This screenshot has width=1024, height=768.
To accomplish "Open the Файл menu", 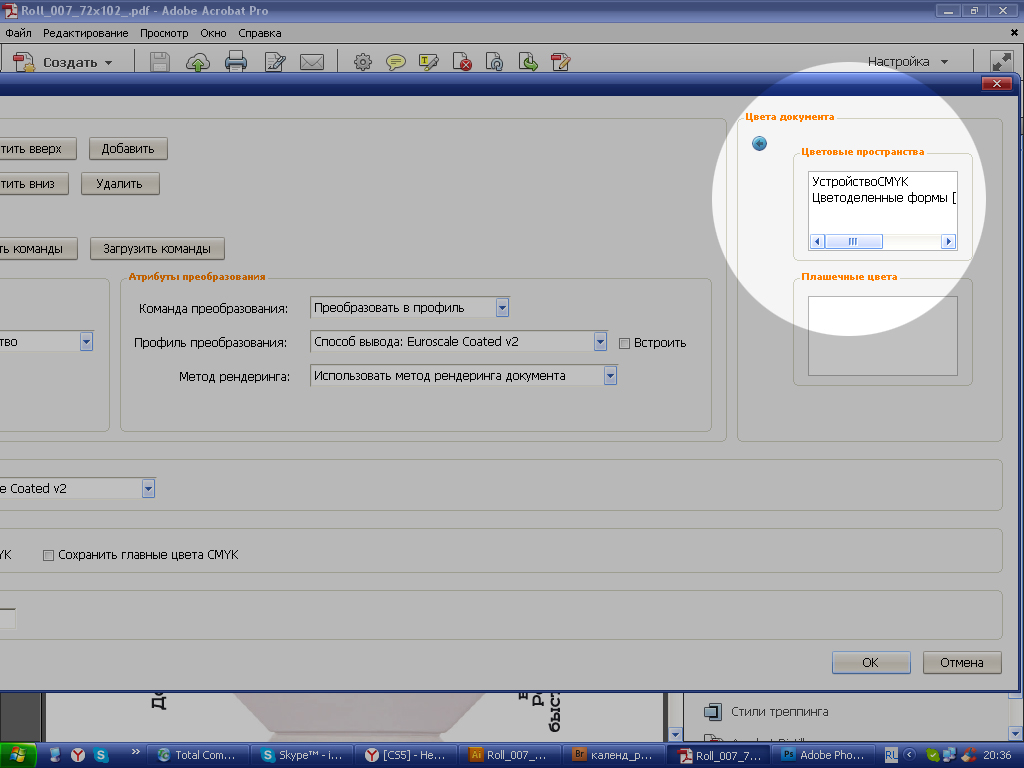I will (18, 33).
